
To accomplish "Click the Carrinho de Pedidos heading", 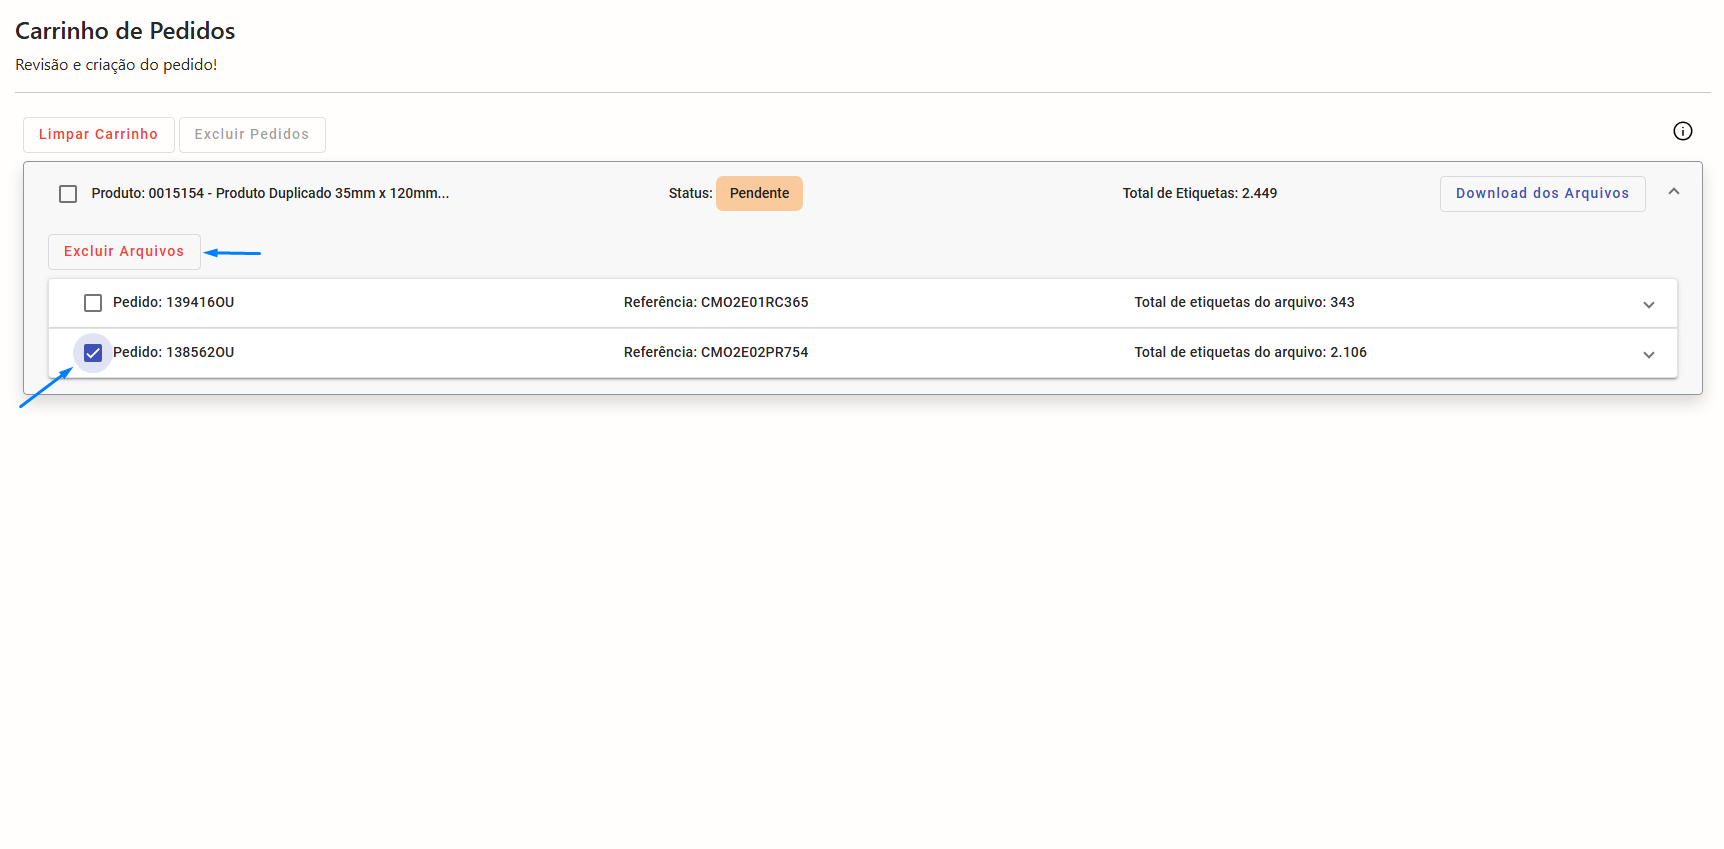I will (125, 31).
